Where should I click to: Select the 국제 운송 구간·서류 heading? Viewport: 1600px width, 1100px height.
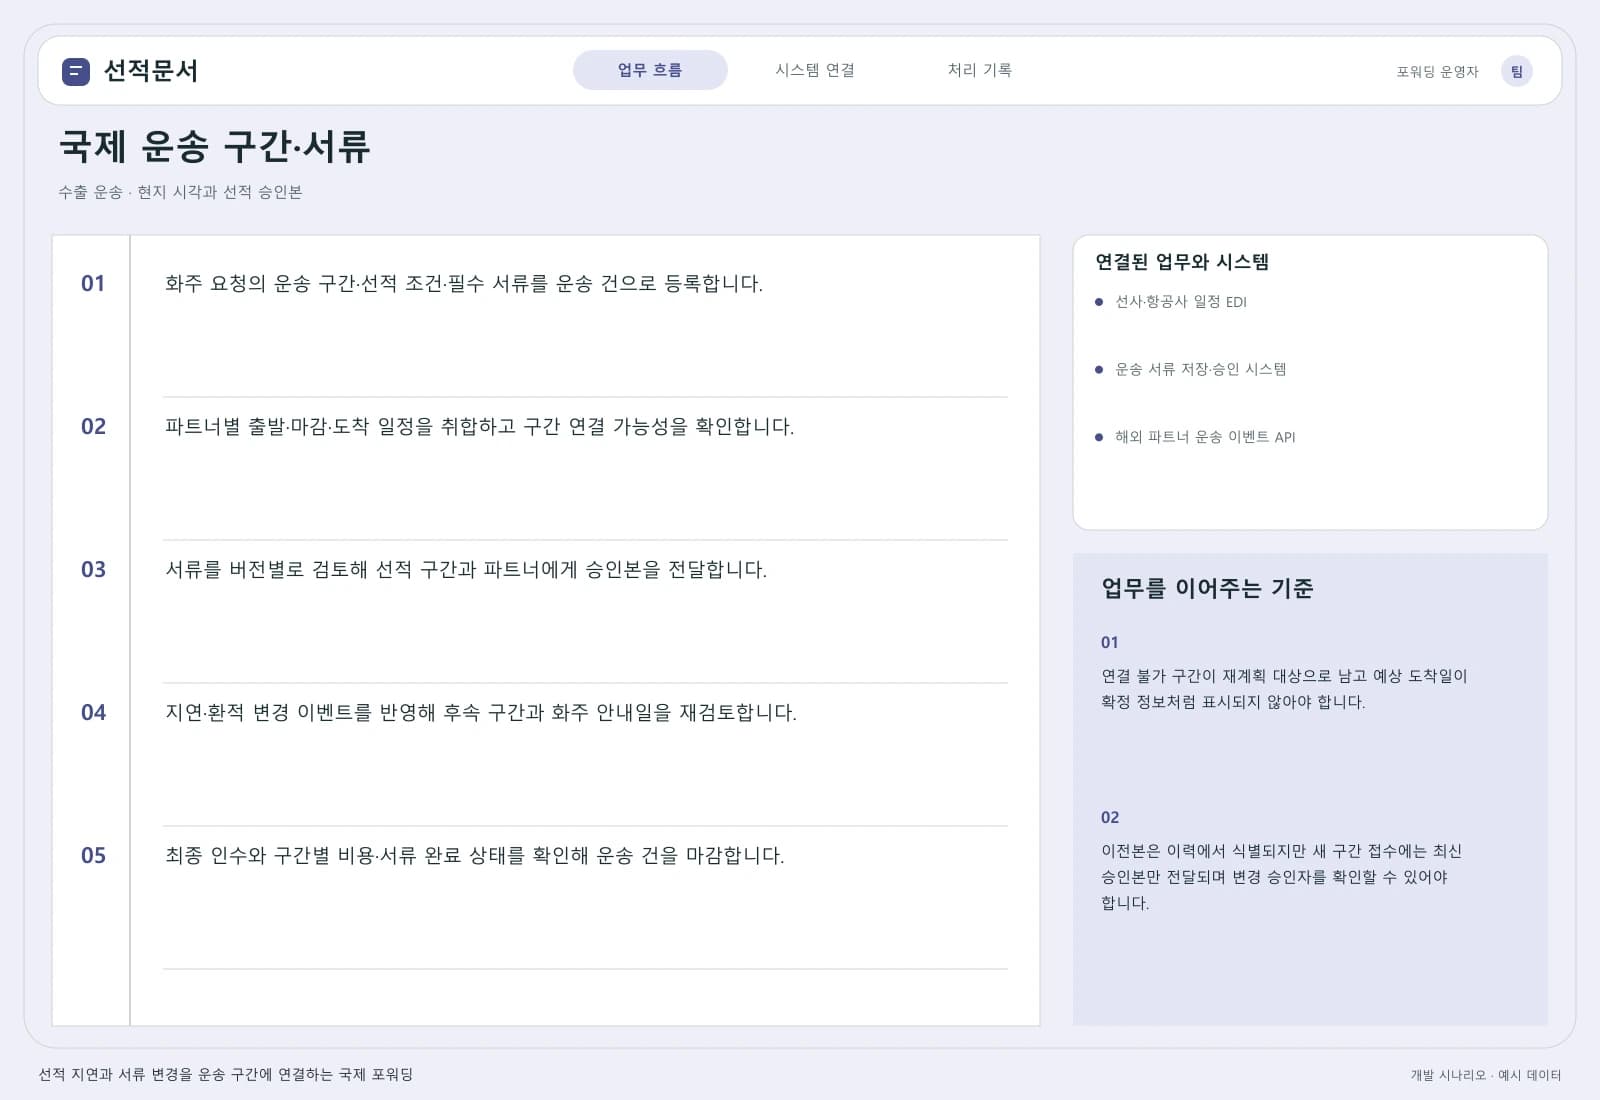pos(215,147)
